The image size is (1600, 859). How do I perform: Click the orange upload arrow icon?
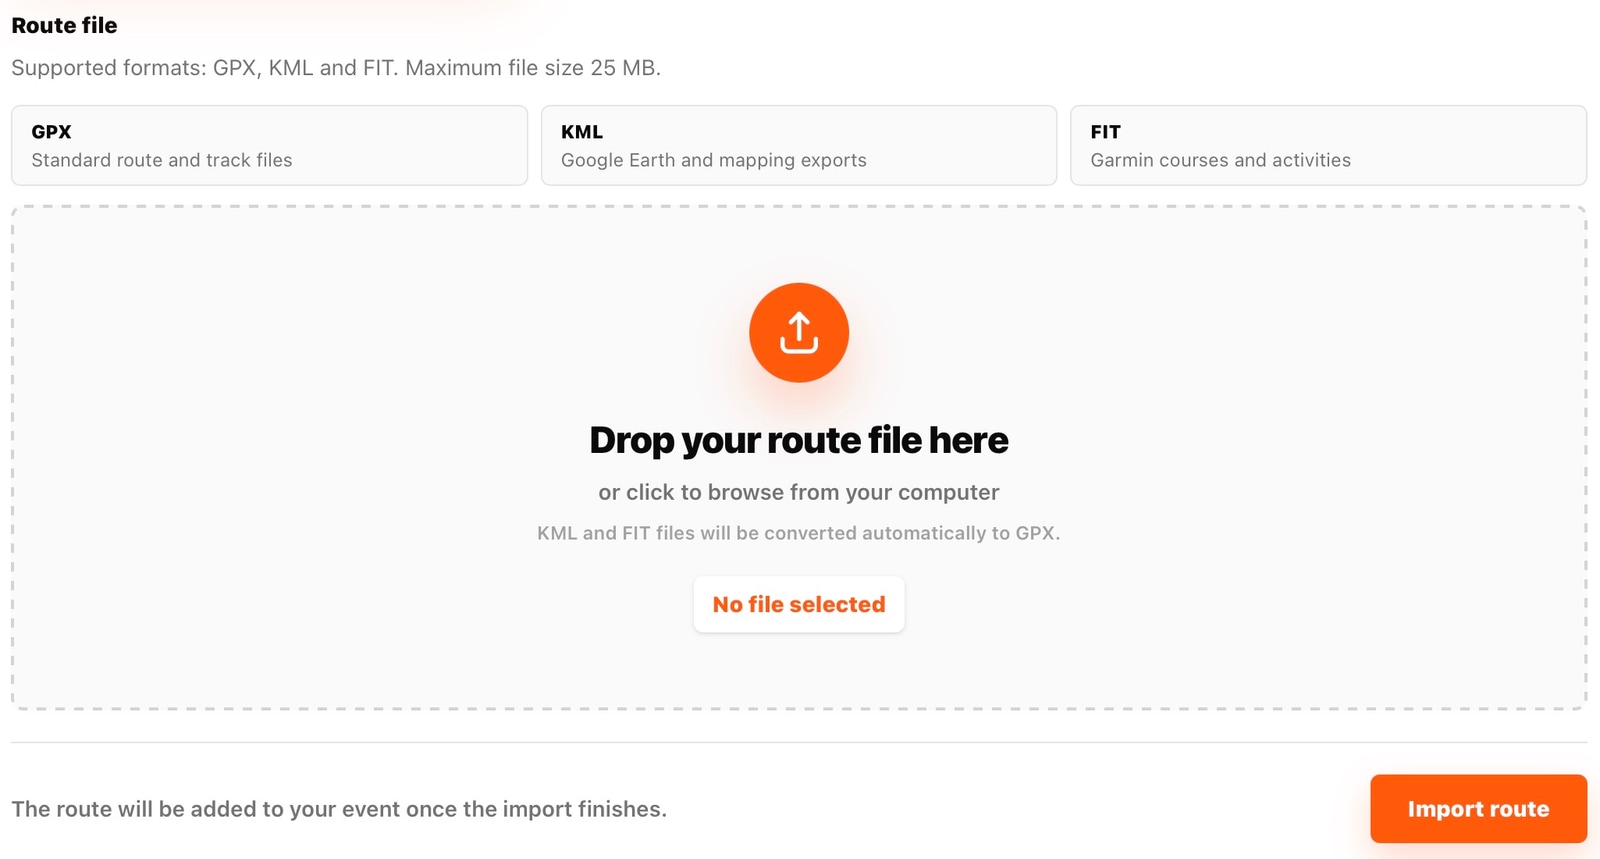tap(799, 333)
